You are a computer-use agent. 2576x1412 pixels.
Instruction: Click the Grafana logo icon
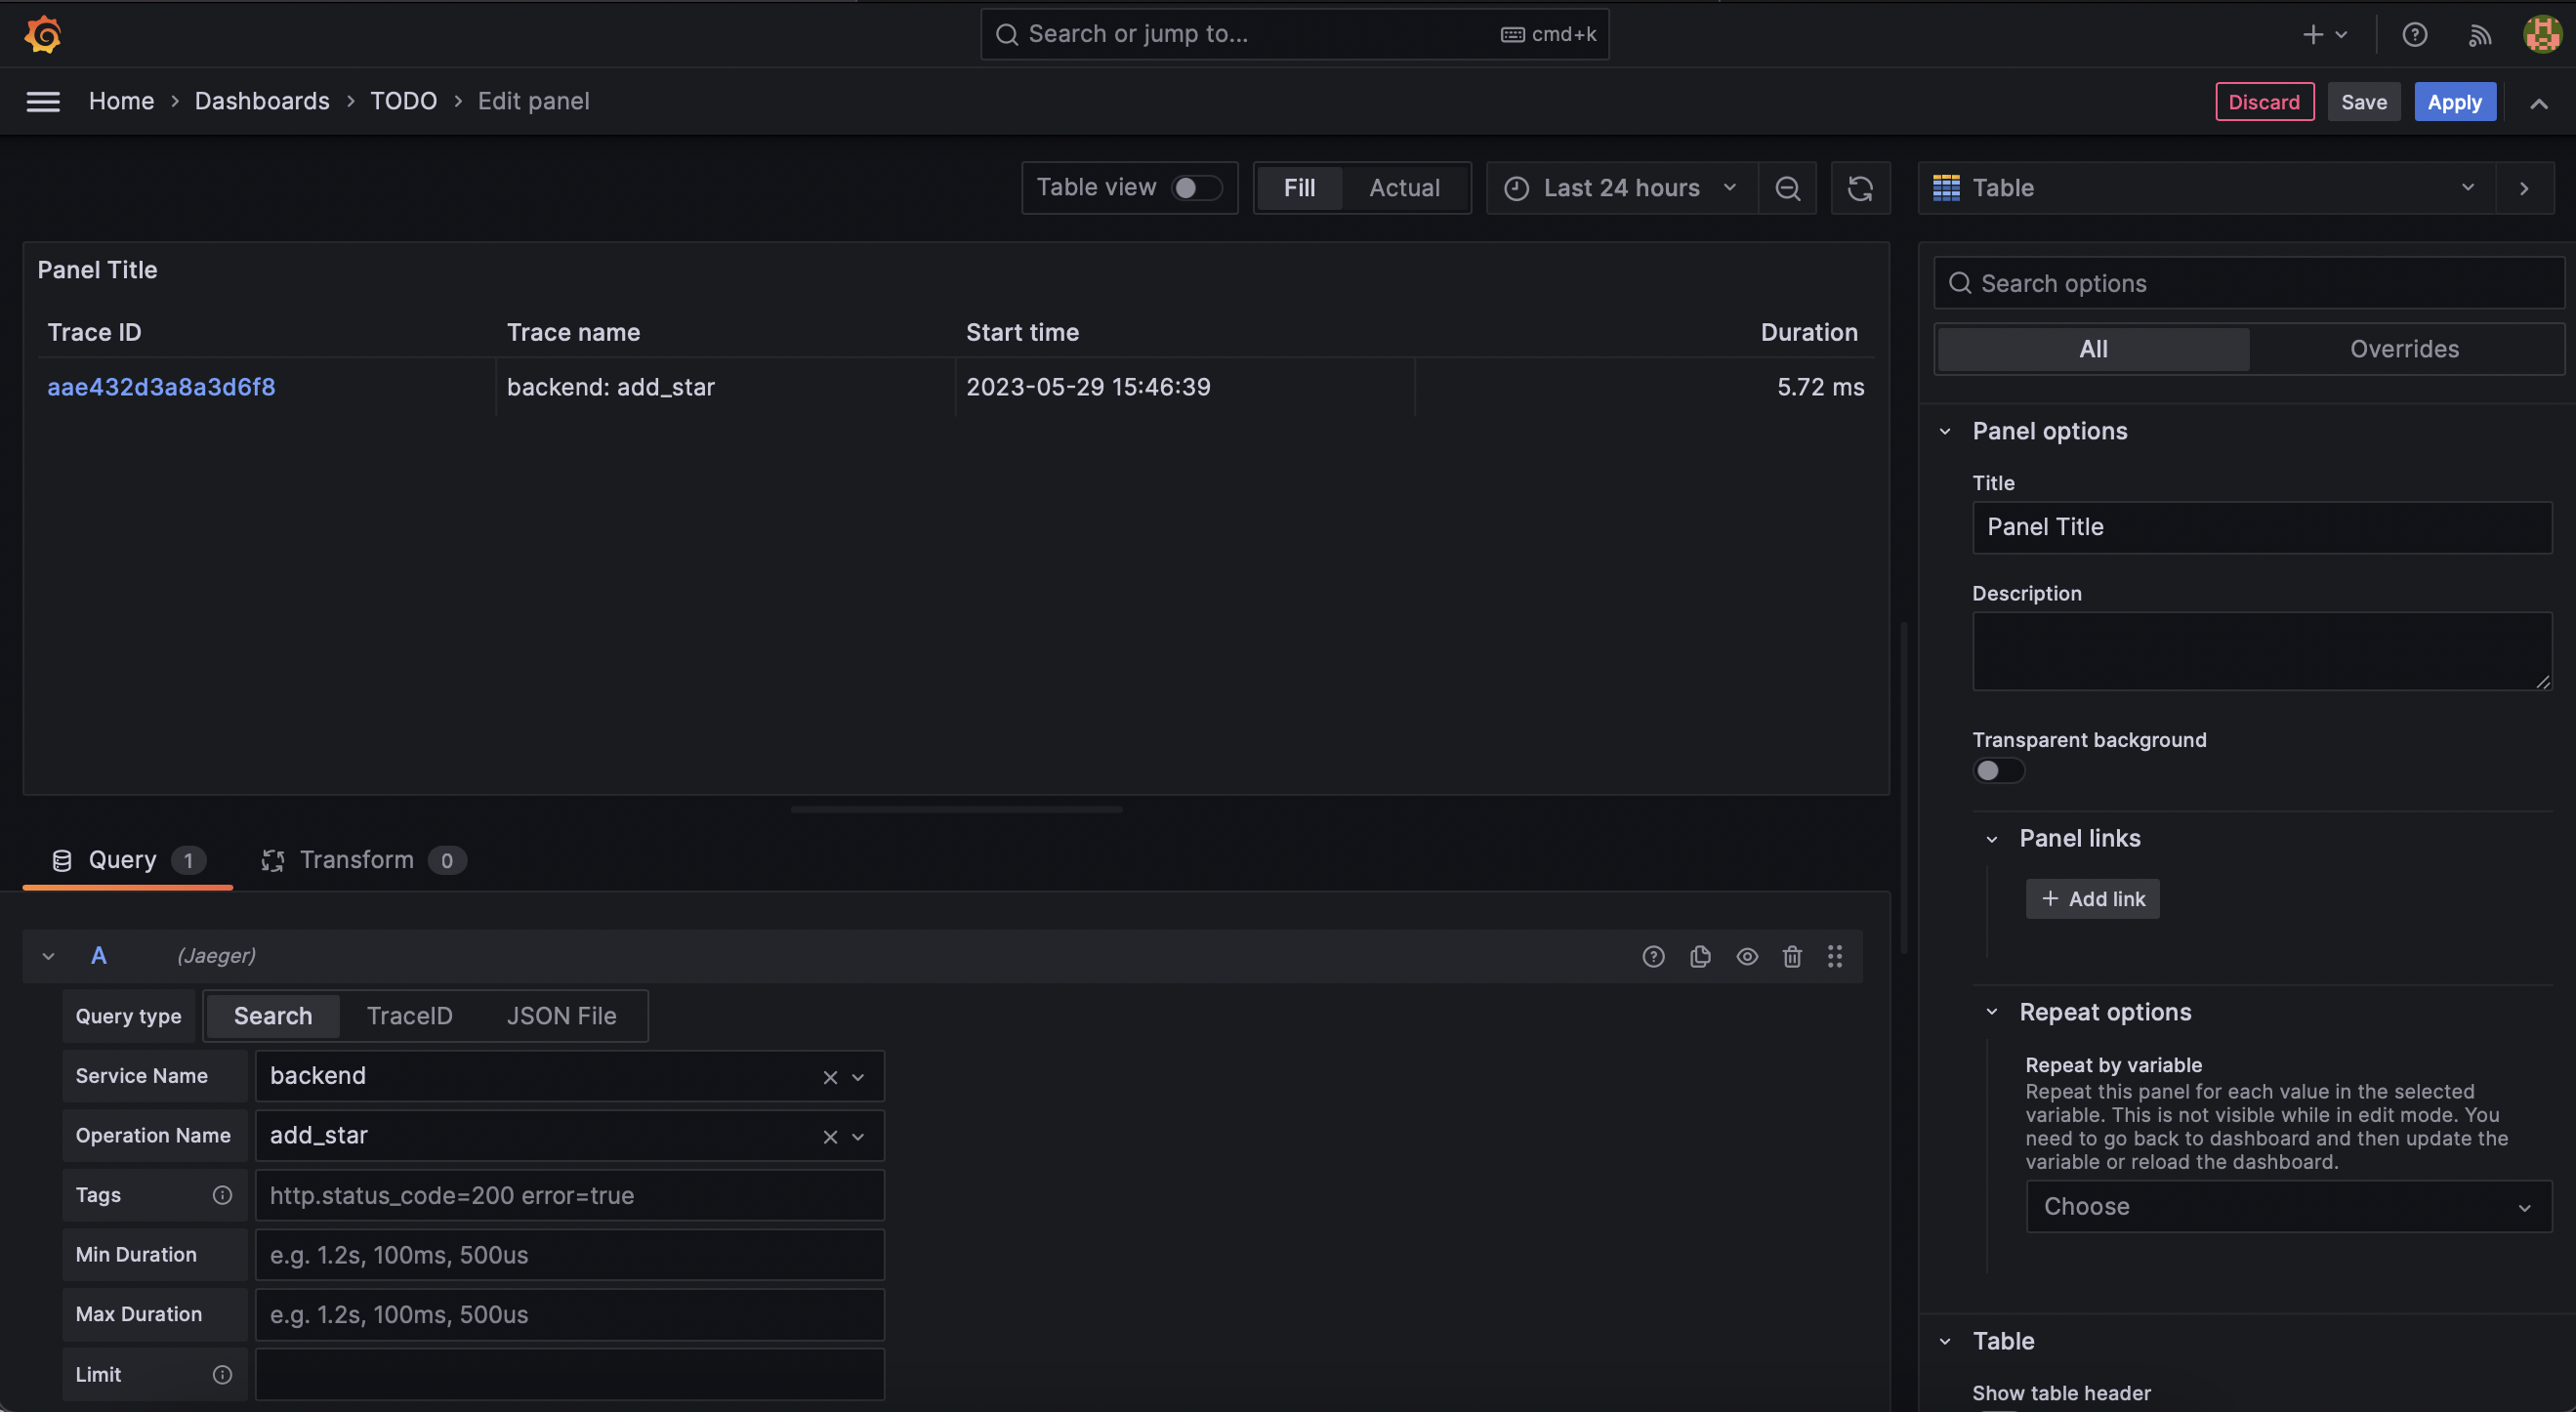click(x=43, y=34)
